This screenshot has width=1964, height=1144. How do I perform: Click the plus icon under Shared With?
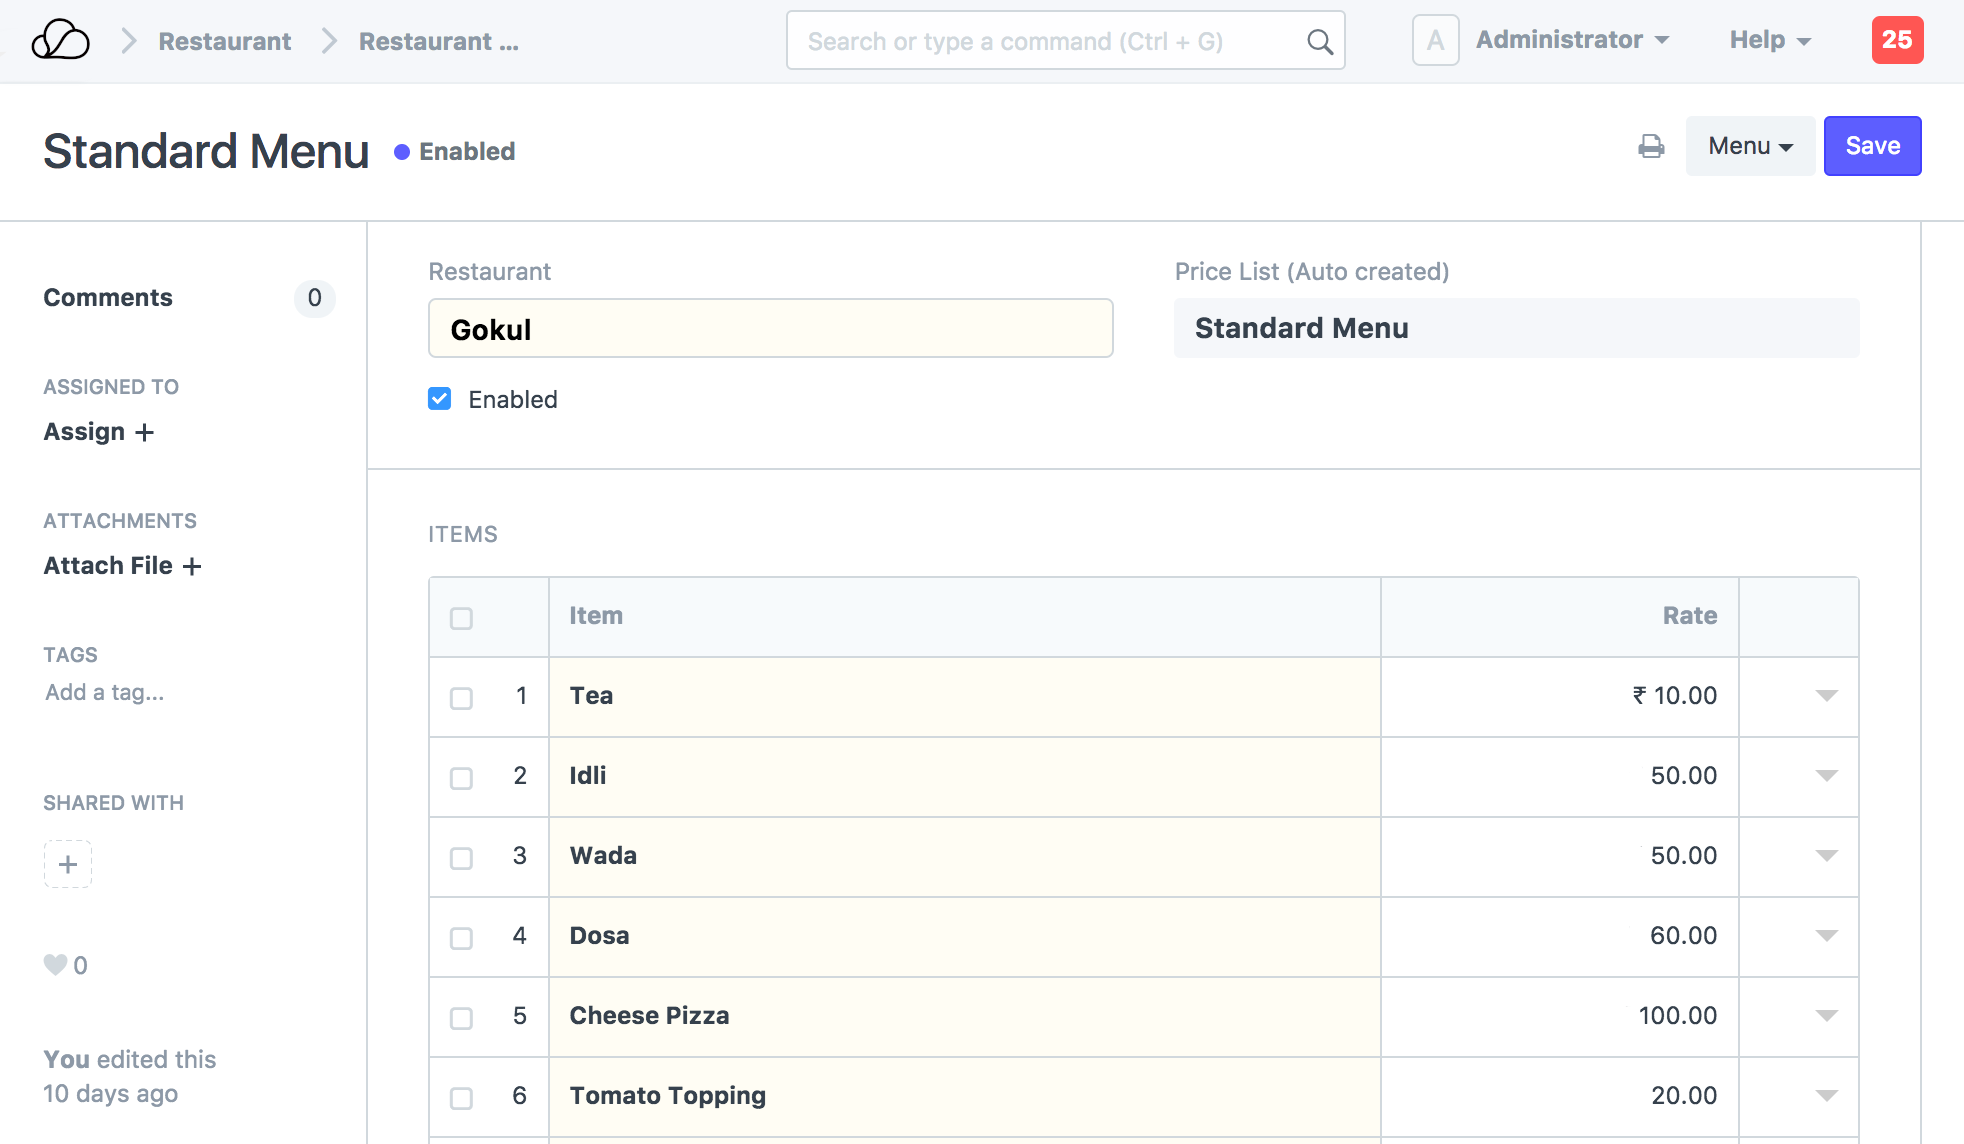(x=68, y=864)
